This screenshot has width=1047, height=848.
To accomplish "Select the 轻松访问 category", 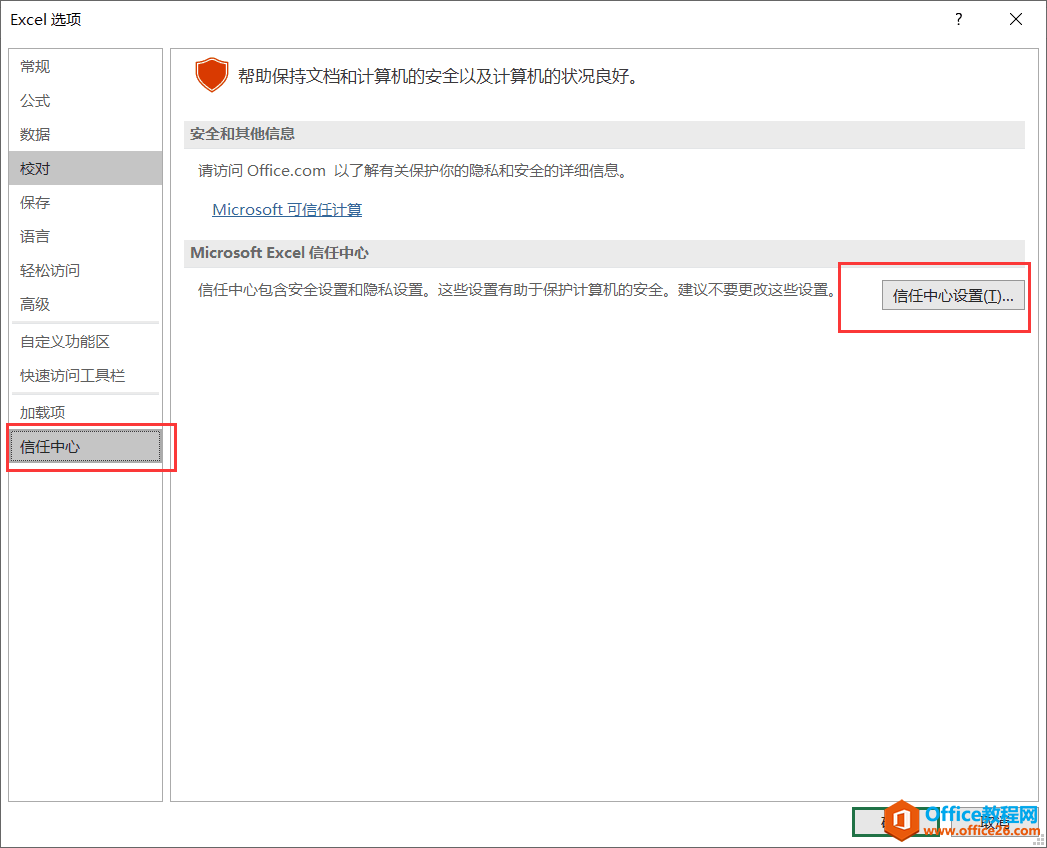I will point(85,270).
